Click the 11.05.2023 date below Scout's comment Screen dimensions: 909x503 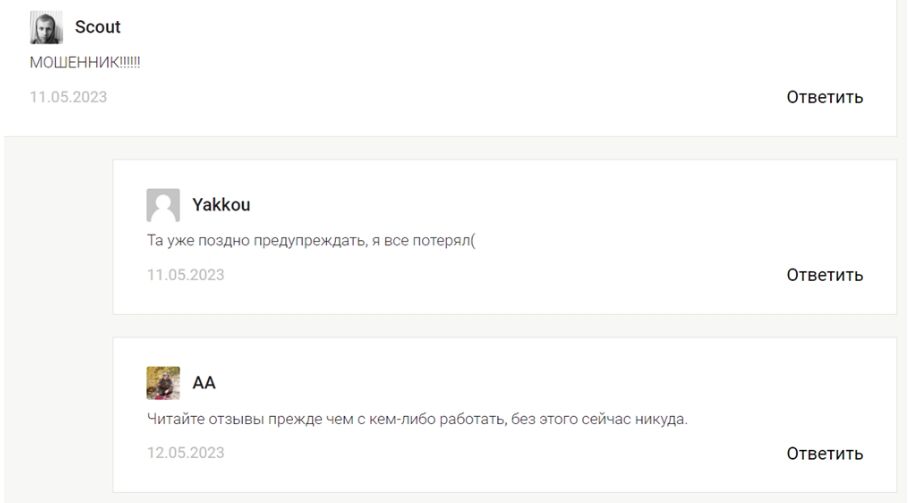(x=69, y=97)
